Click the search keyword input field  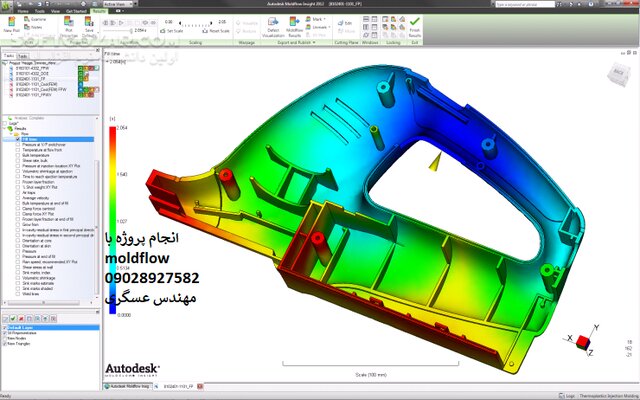pyautogui.click(x=525, y=4)
